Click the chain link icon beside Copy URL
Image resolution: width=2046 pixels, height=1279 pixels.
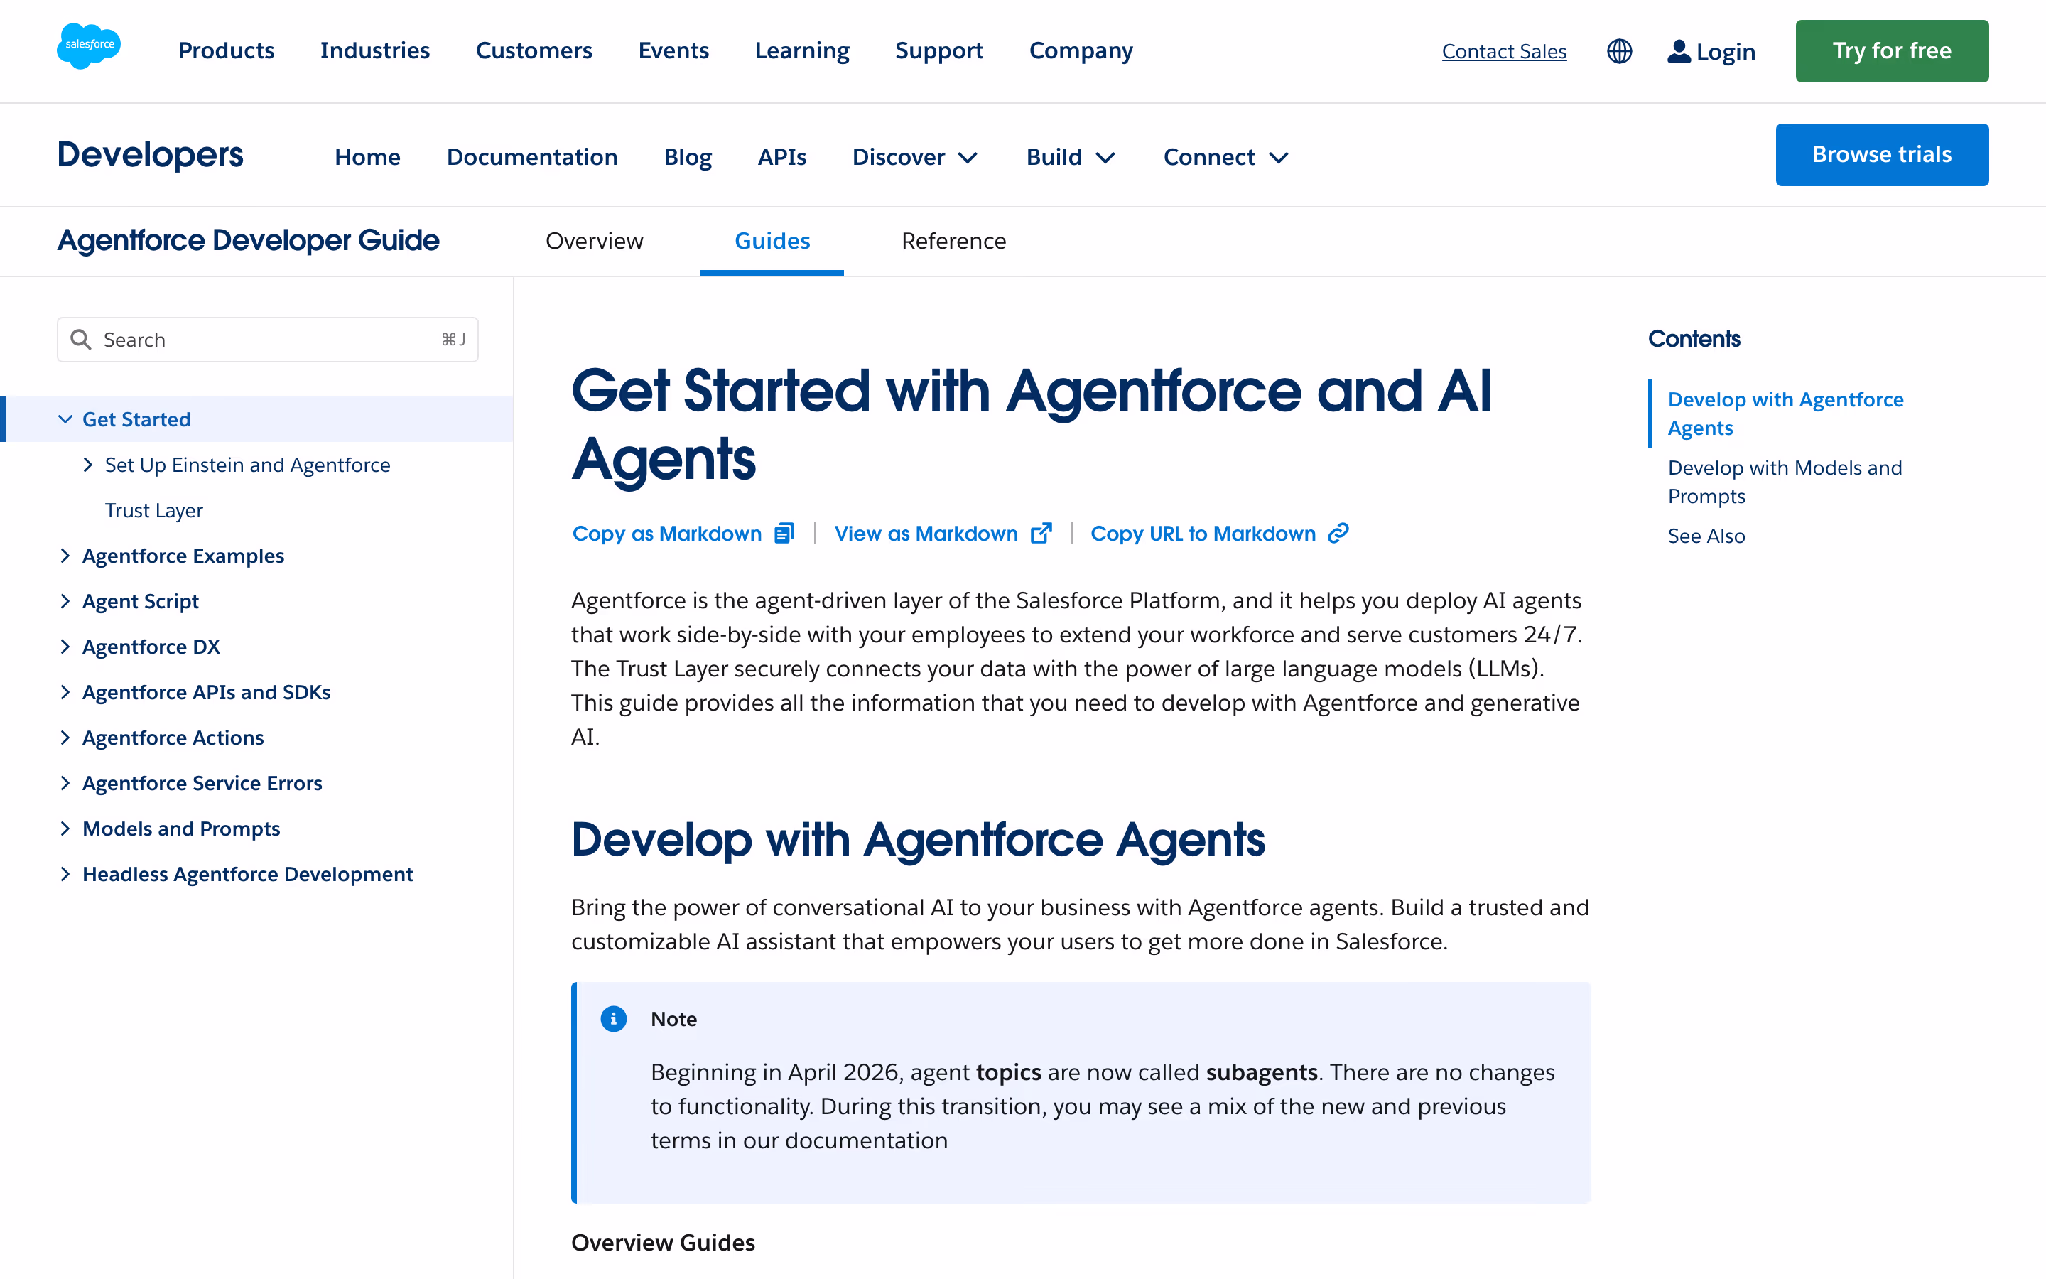tap(1338, 533)
